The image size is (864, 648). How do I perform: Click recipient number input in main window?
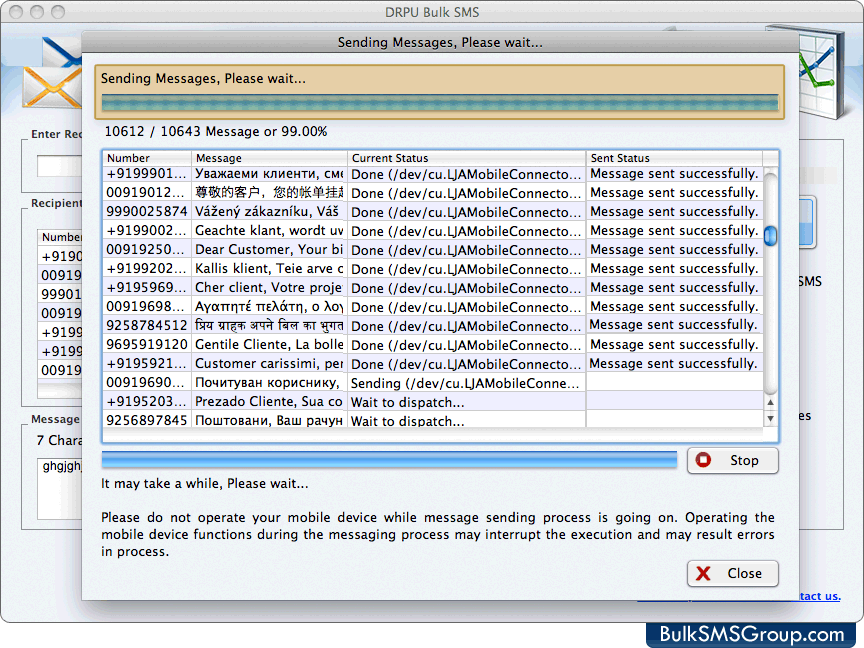[x=60, y=166]
